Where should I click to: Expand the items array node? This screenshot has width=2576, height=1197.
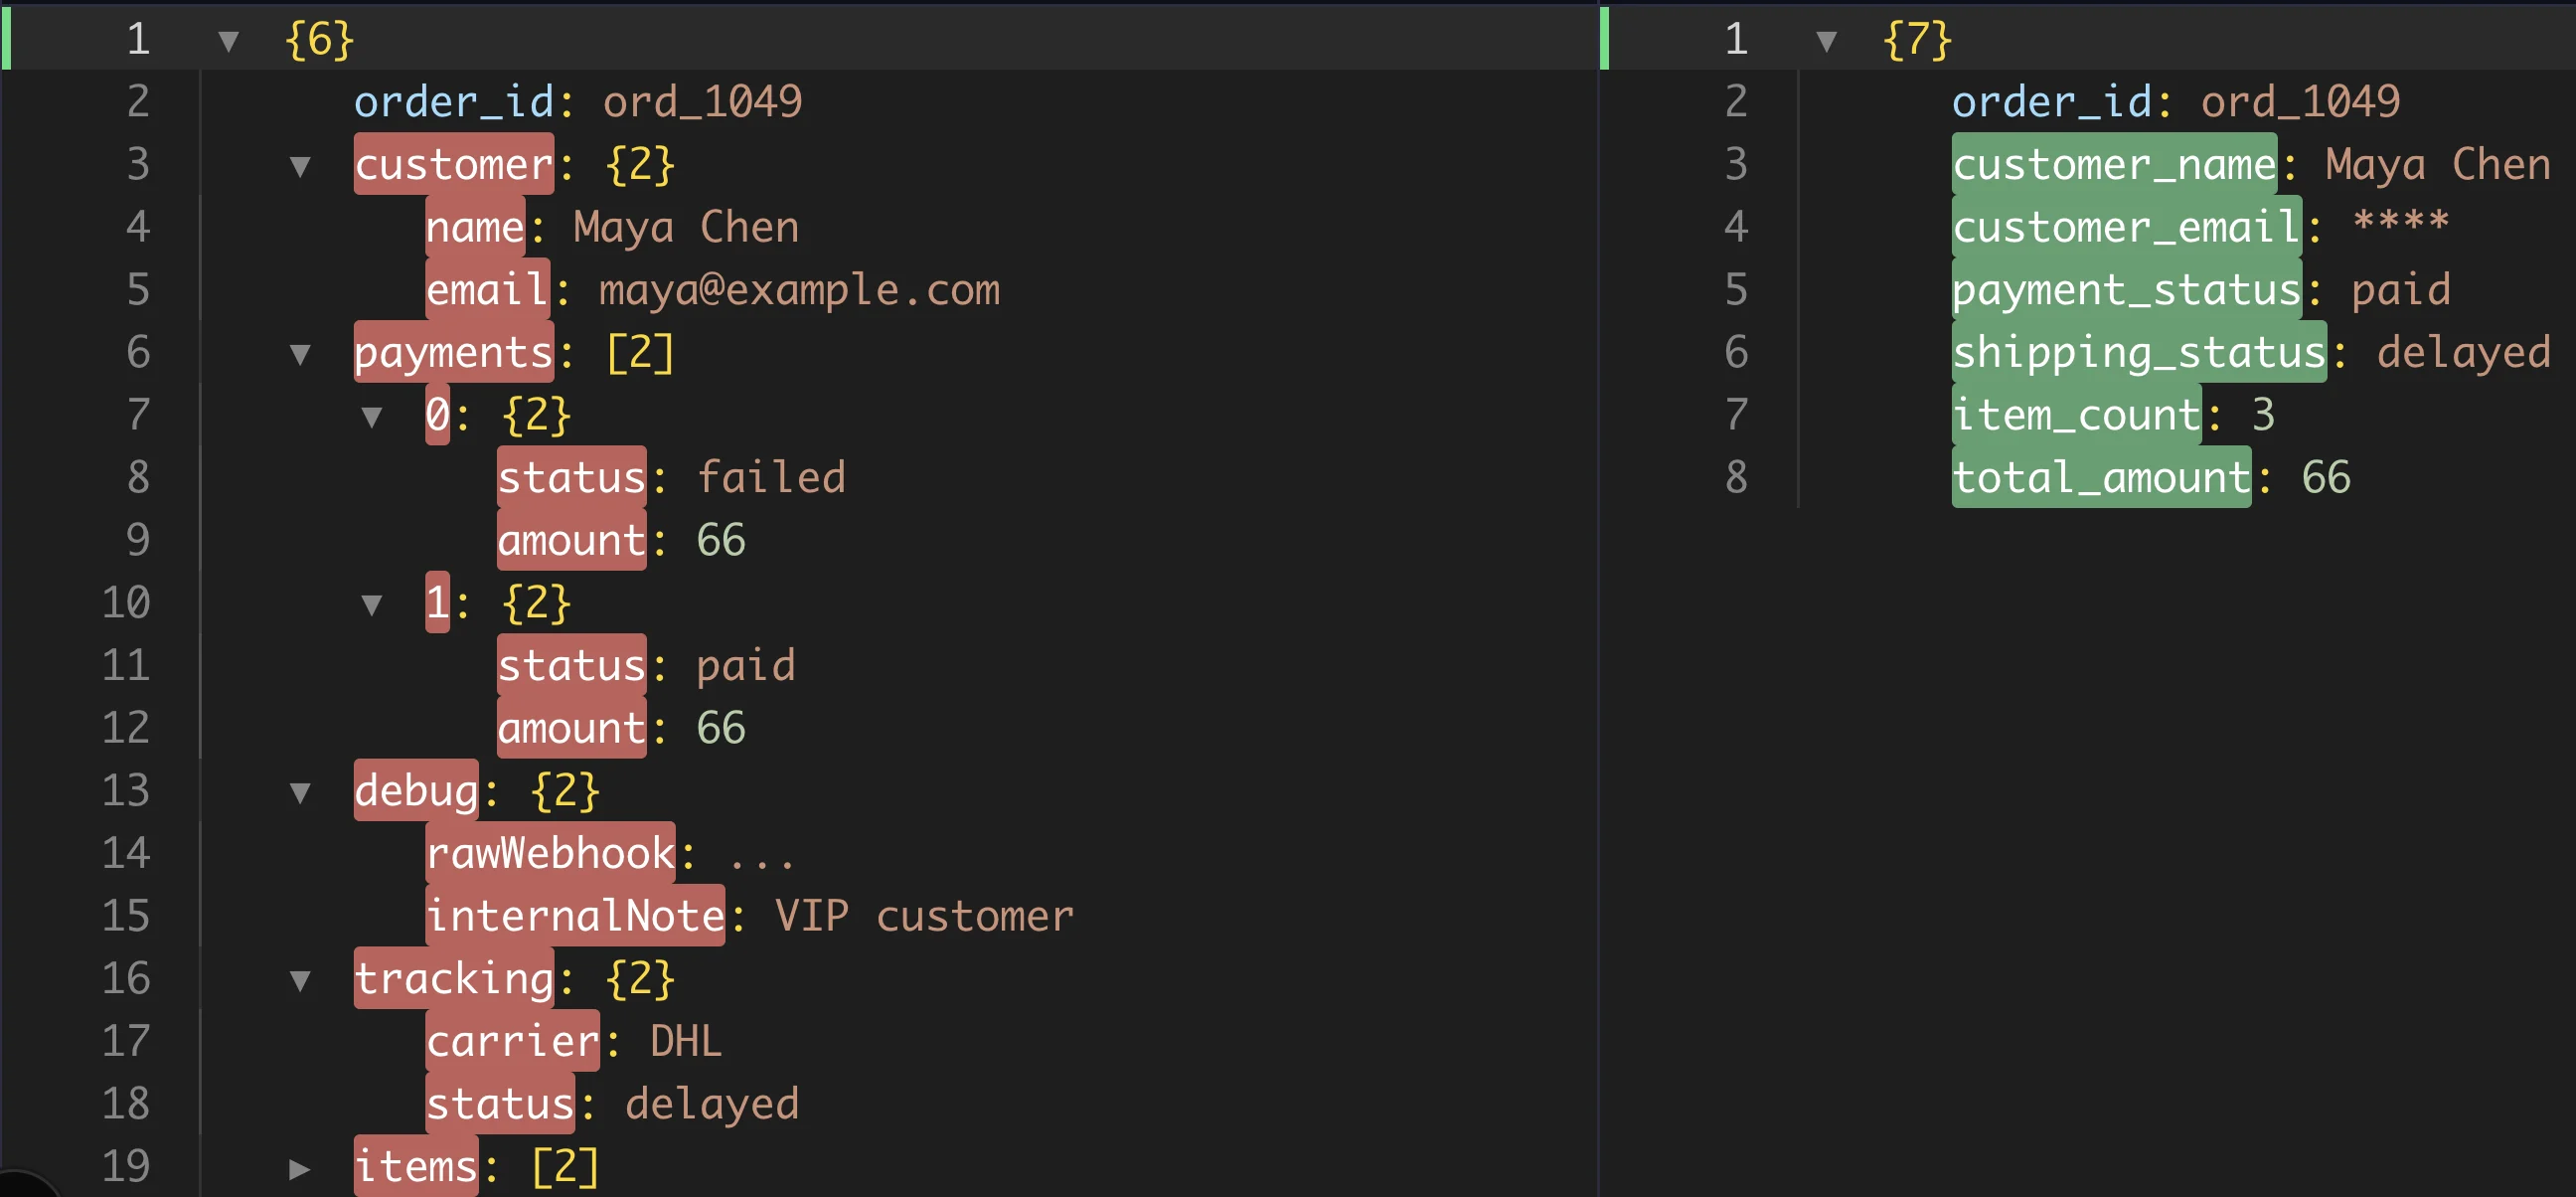[299, 1166]
